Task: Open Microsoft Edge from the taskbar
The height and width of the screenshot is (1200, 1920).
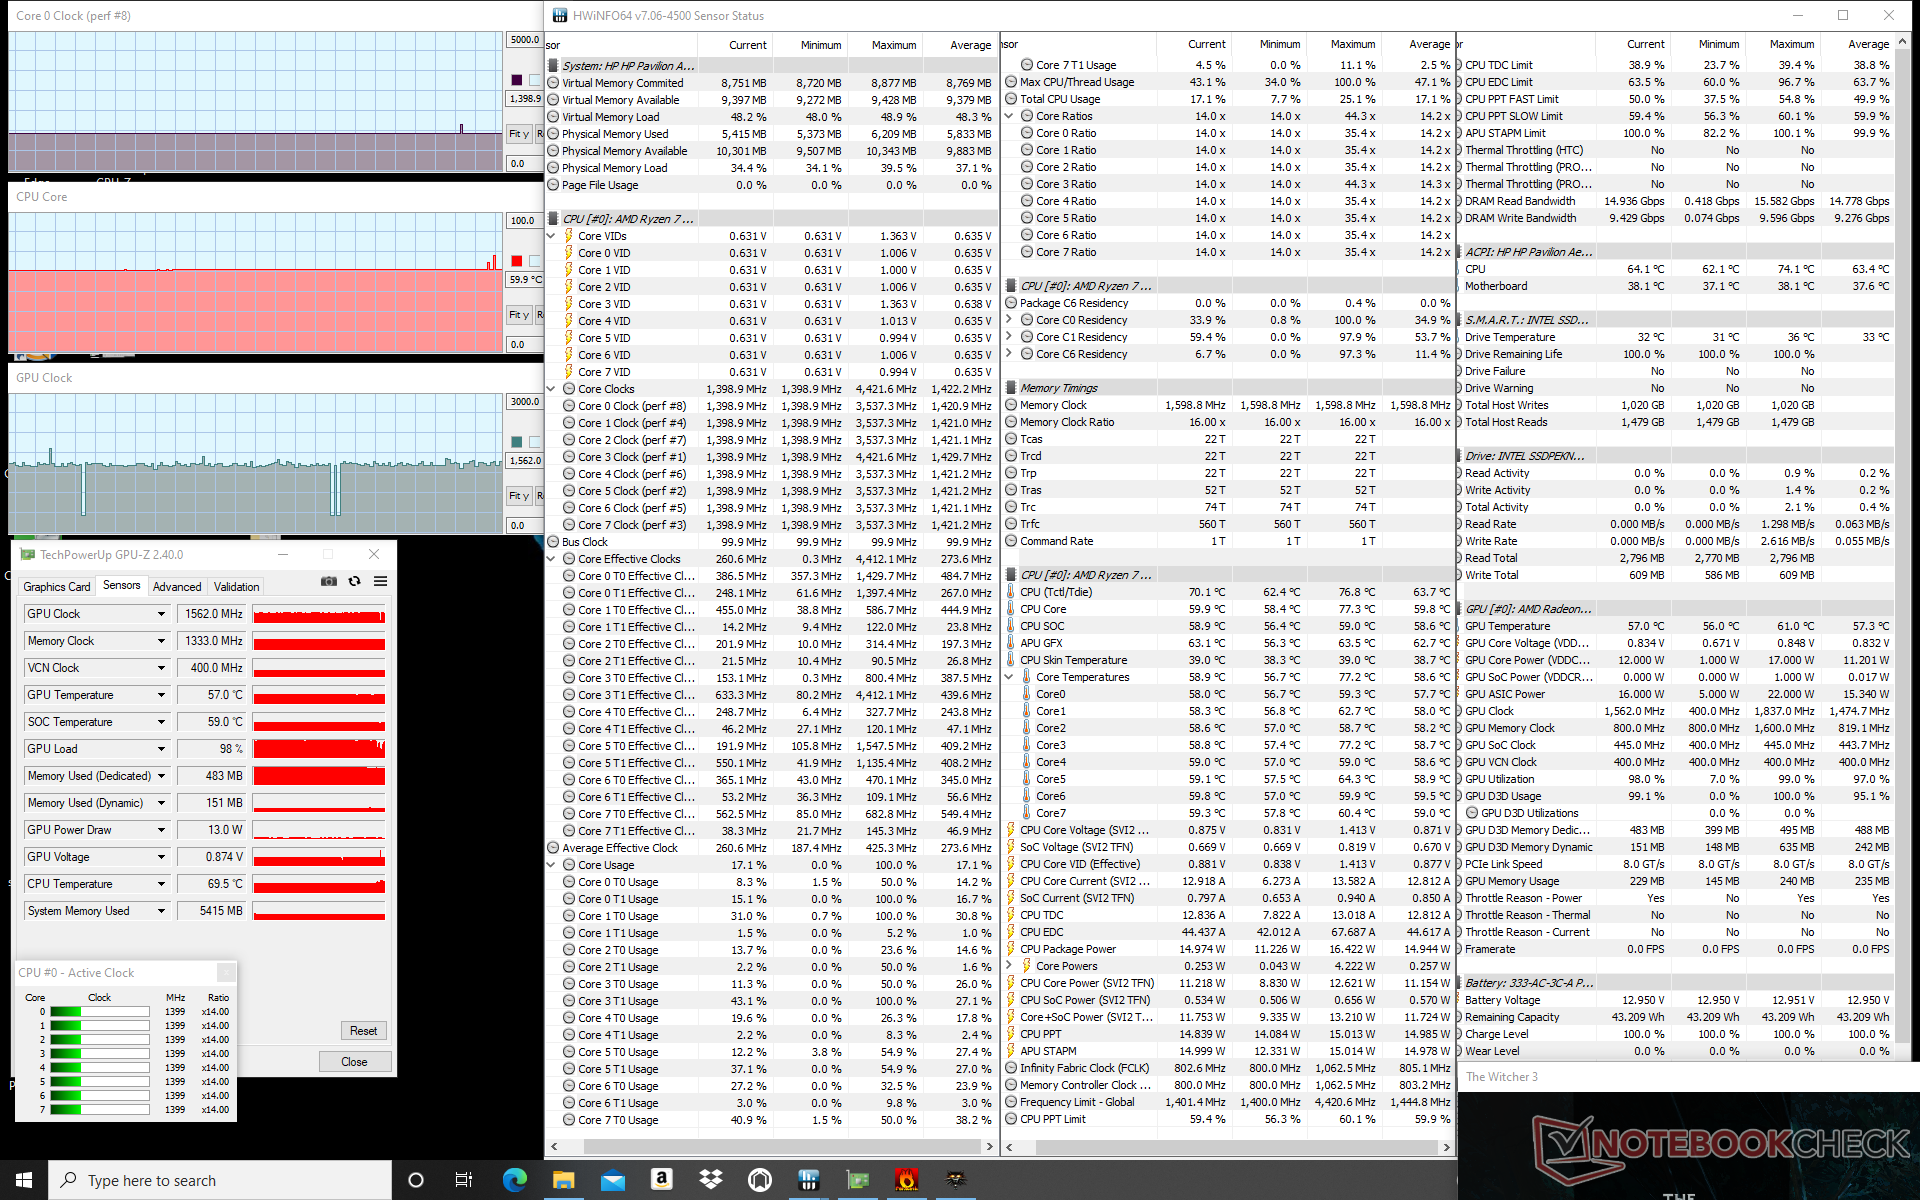Action: point(514,1180)
